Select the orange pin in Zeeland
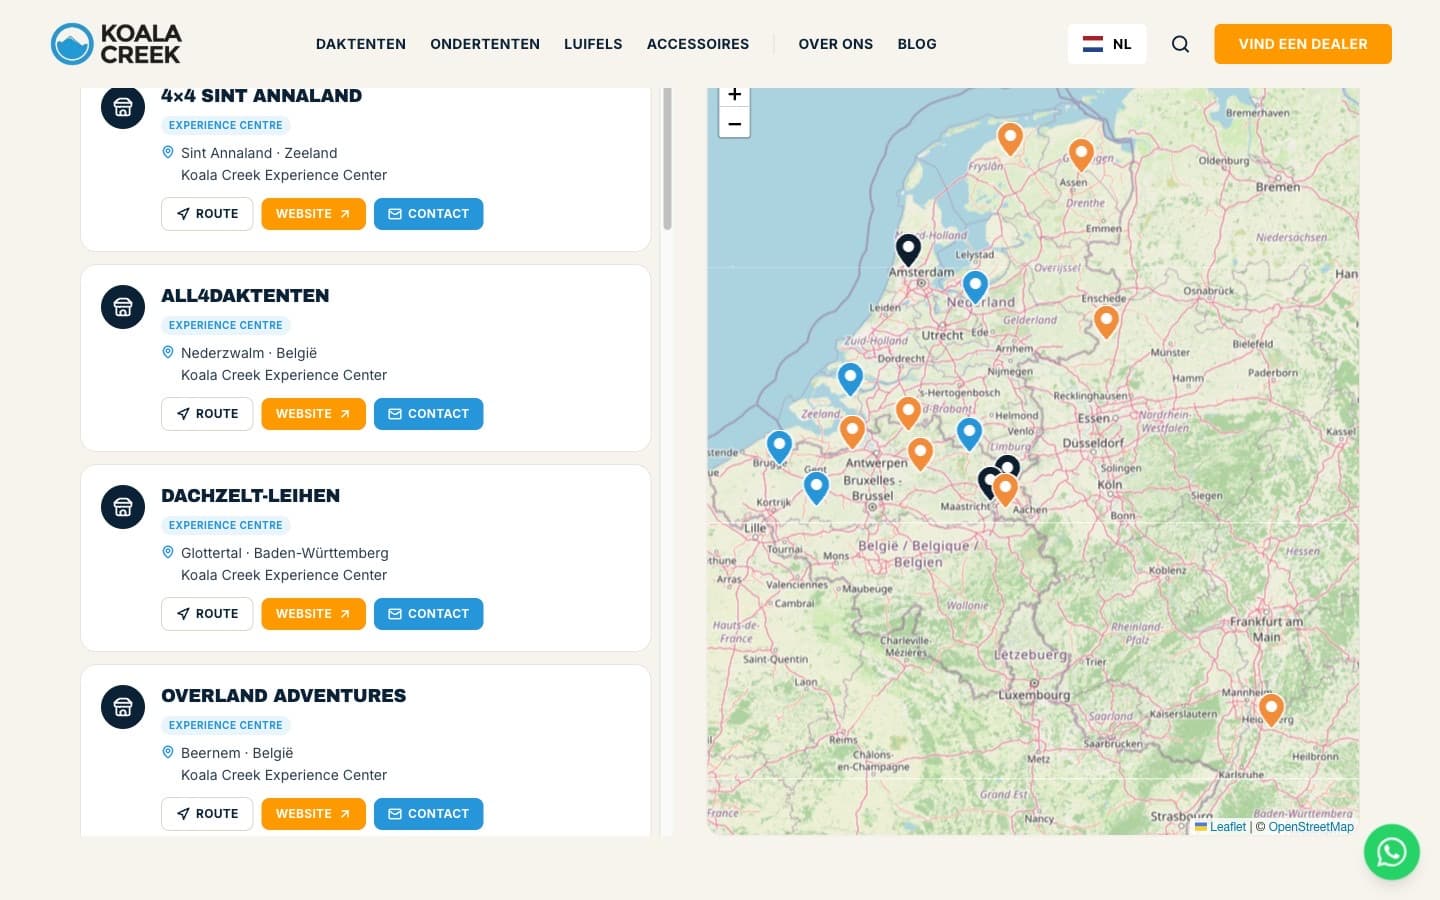The image size is (1440, 900). (x=852, y=432)
